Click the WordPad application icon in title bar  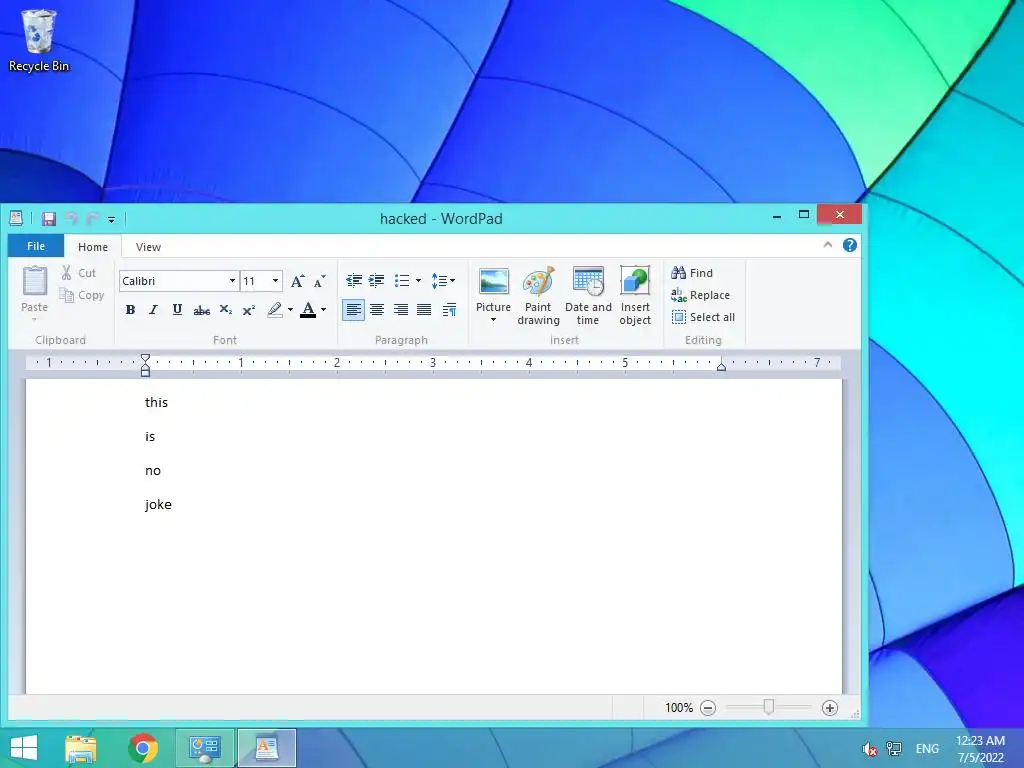point(16,219)
